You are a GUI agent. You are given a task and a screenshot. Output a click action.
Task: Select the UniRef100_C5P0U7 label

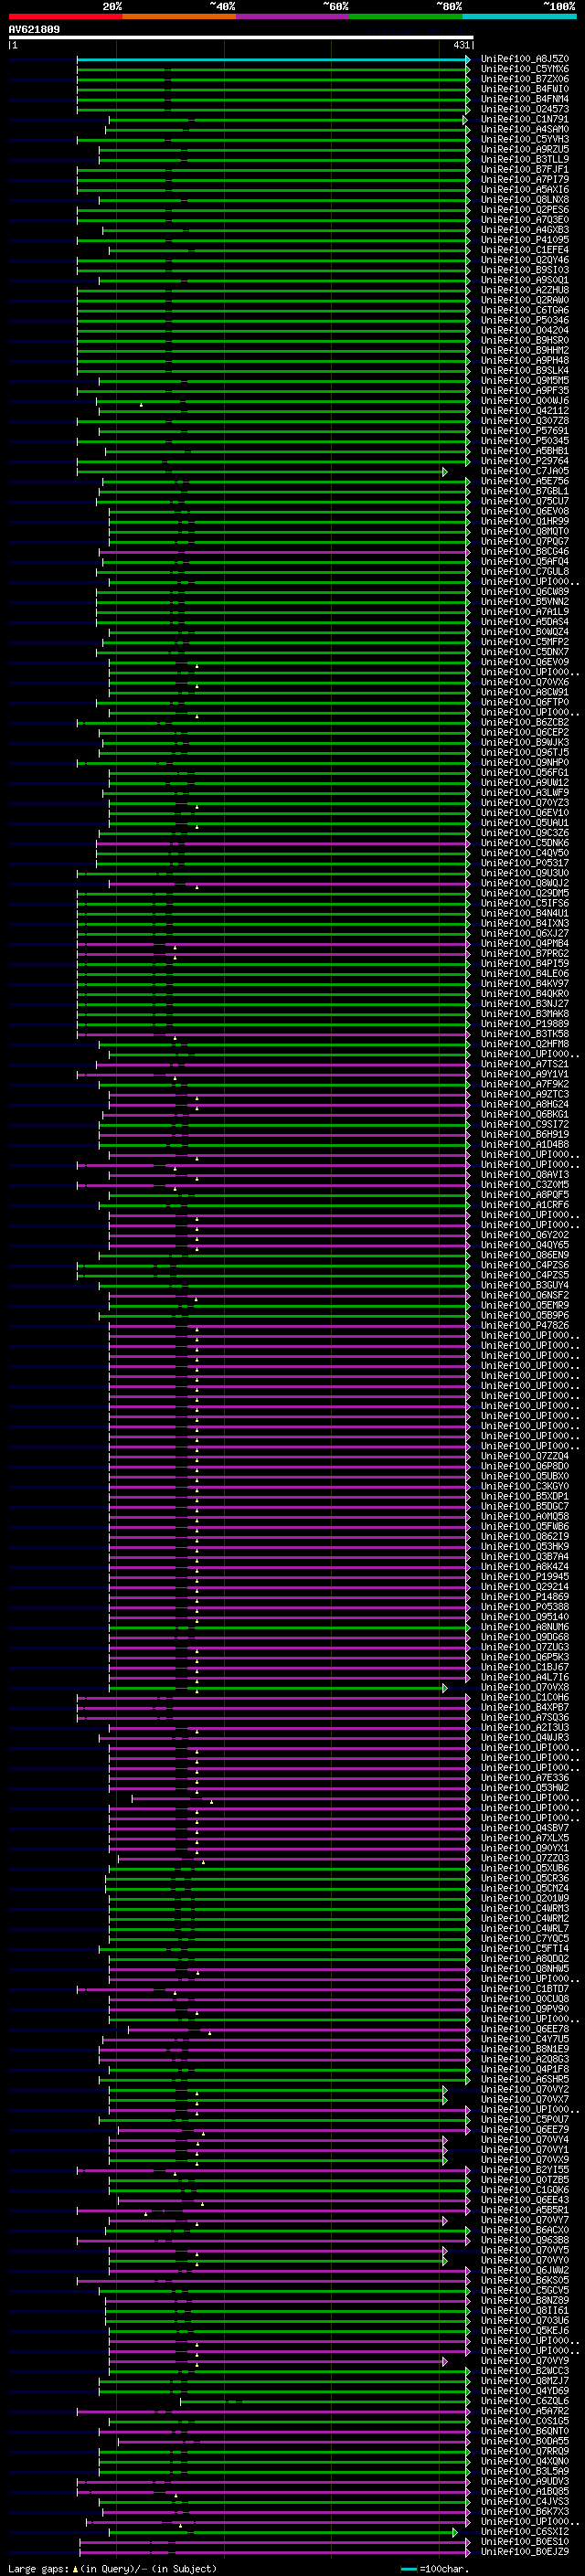tap(525, 2119)
